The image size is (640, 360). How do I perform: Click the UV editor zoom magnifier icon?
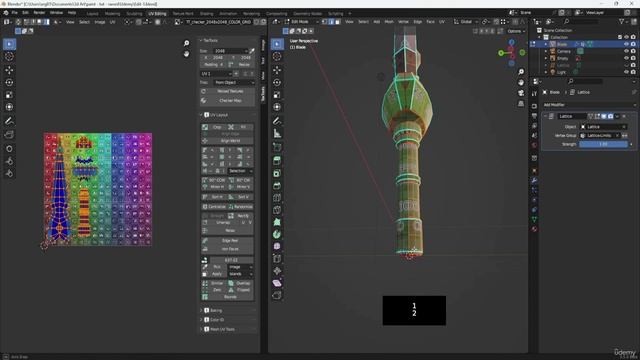pos(187,43)
